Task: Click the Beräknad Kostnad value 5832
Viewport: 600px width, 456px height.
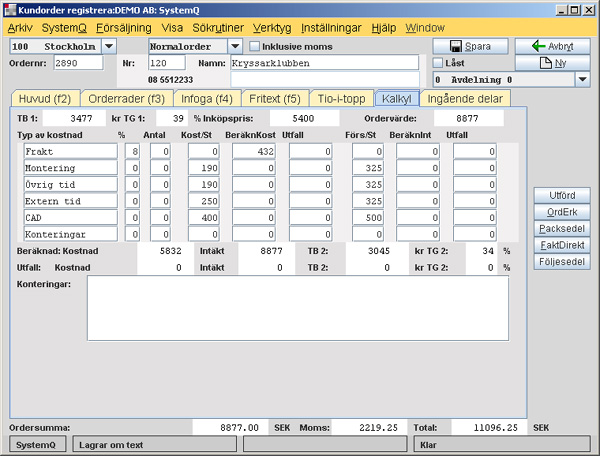Action: (165, 251)
